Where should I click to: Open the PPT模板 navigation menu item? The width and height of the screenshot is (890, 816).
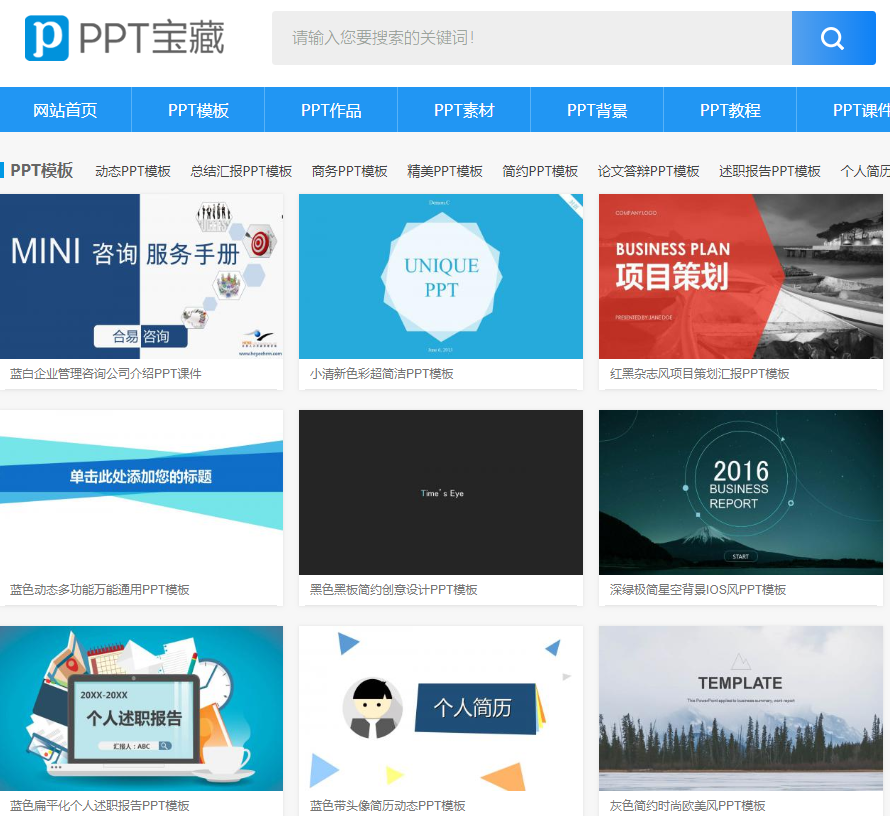point(198,110)
